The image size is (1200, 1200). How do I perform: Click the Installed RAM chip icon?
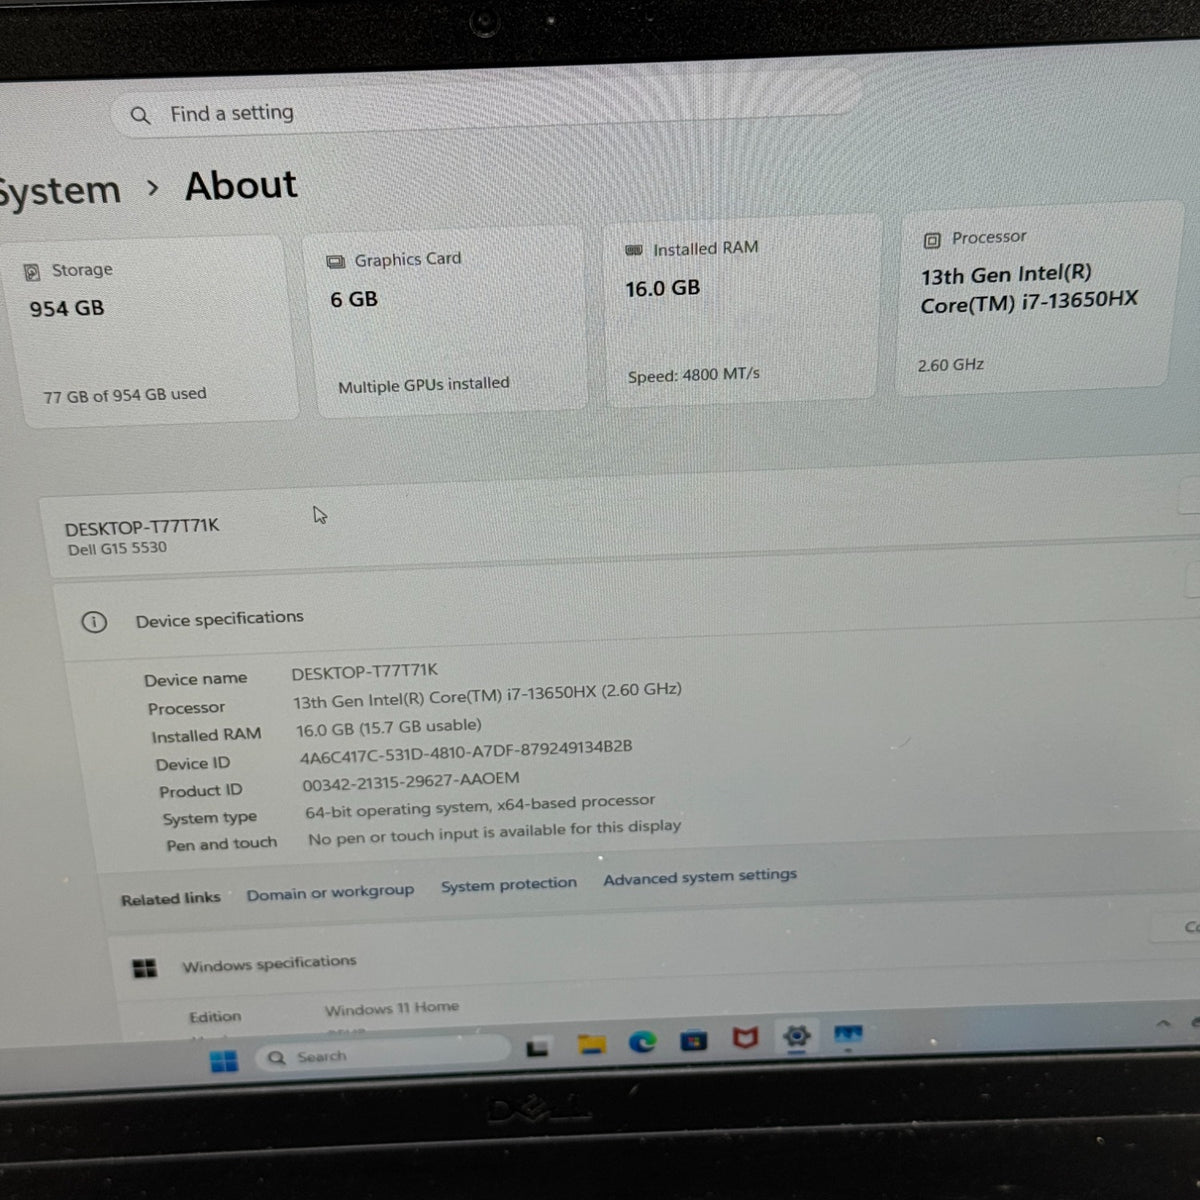click(633, 250)
